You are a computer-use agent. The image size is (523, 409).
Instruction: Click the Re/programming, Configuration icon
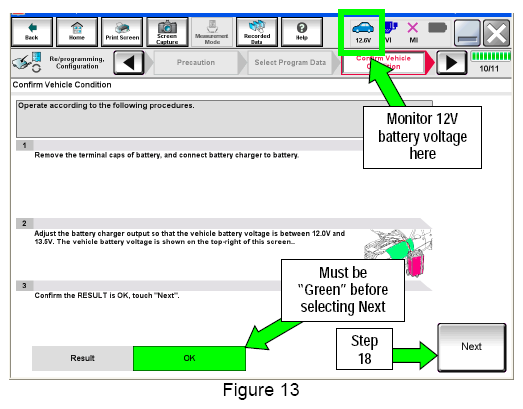(x=27, y=62)
